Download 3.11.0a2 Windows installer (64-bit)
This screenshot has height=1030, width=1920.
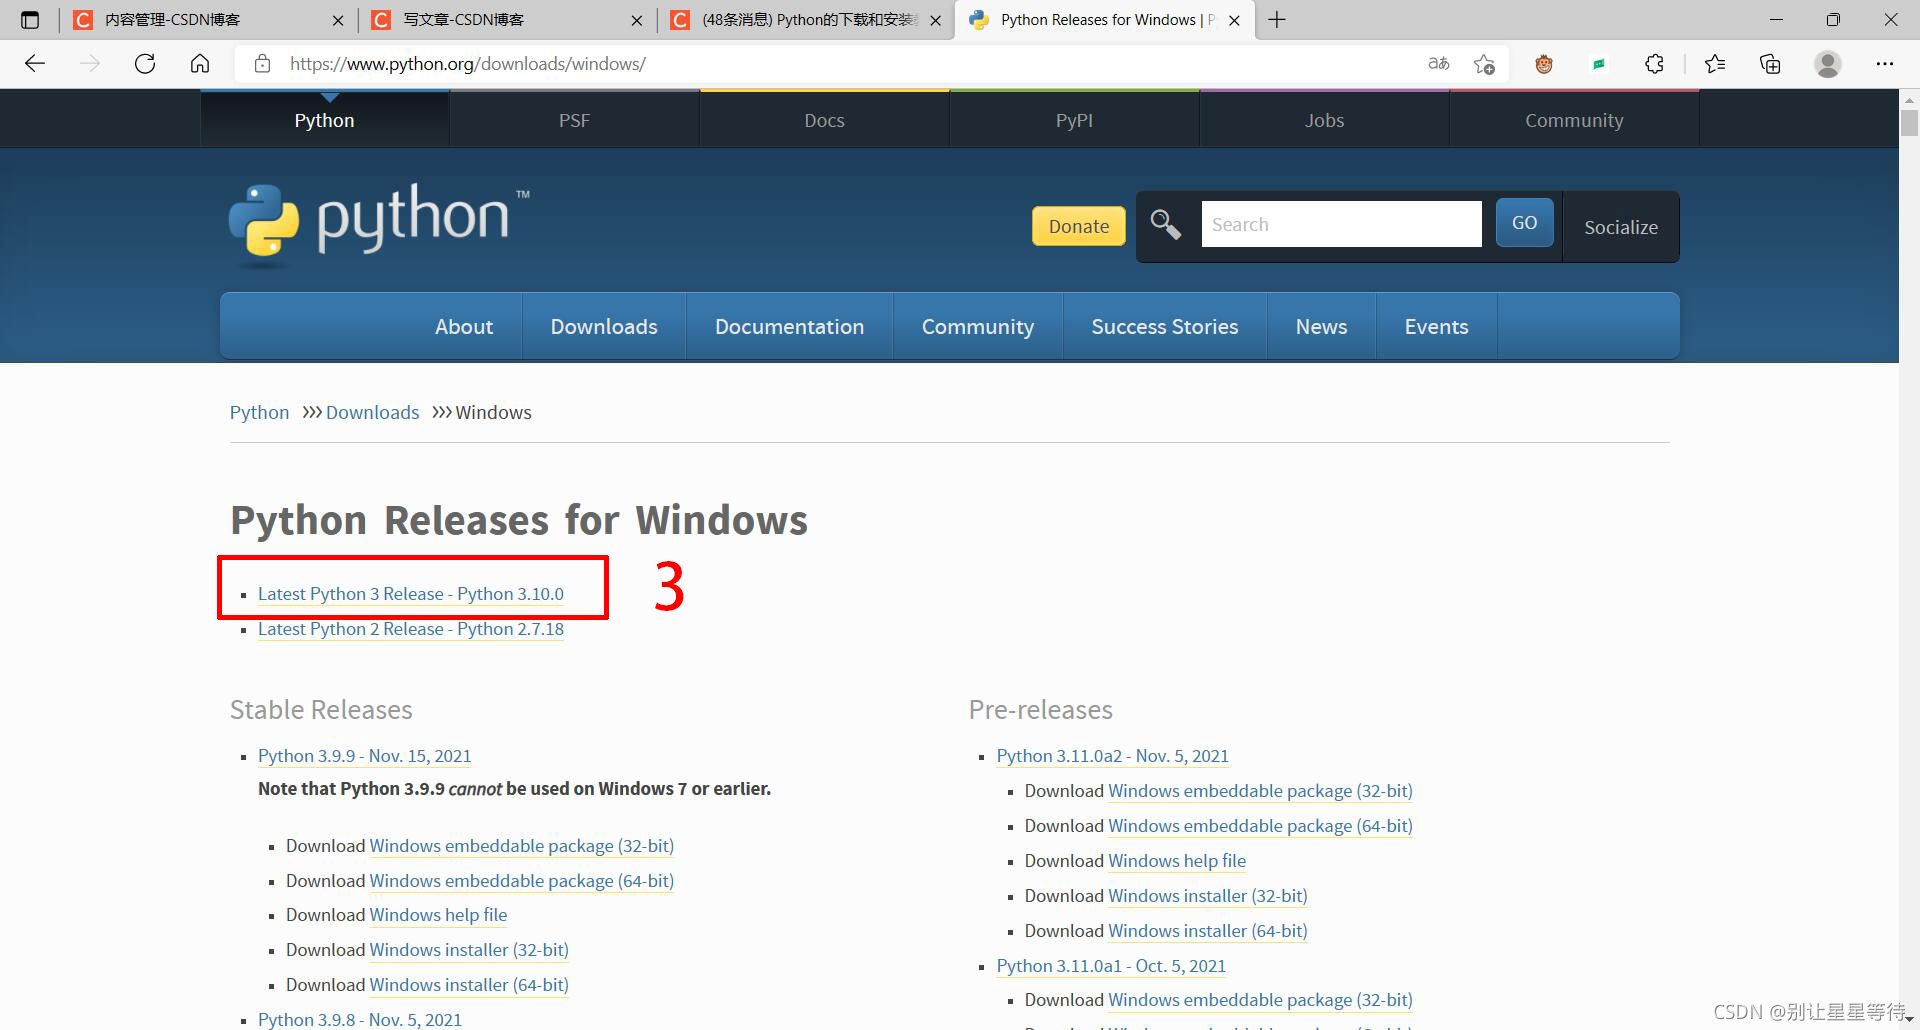click(1208, 931)
